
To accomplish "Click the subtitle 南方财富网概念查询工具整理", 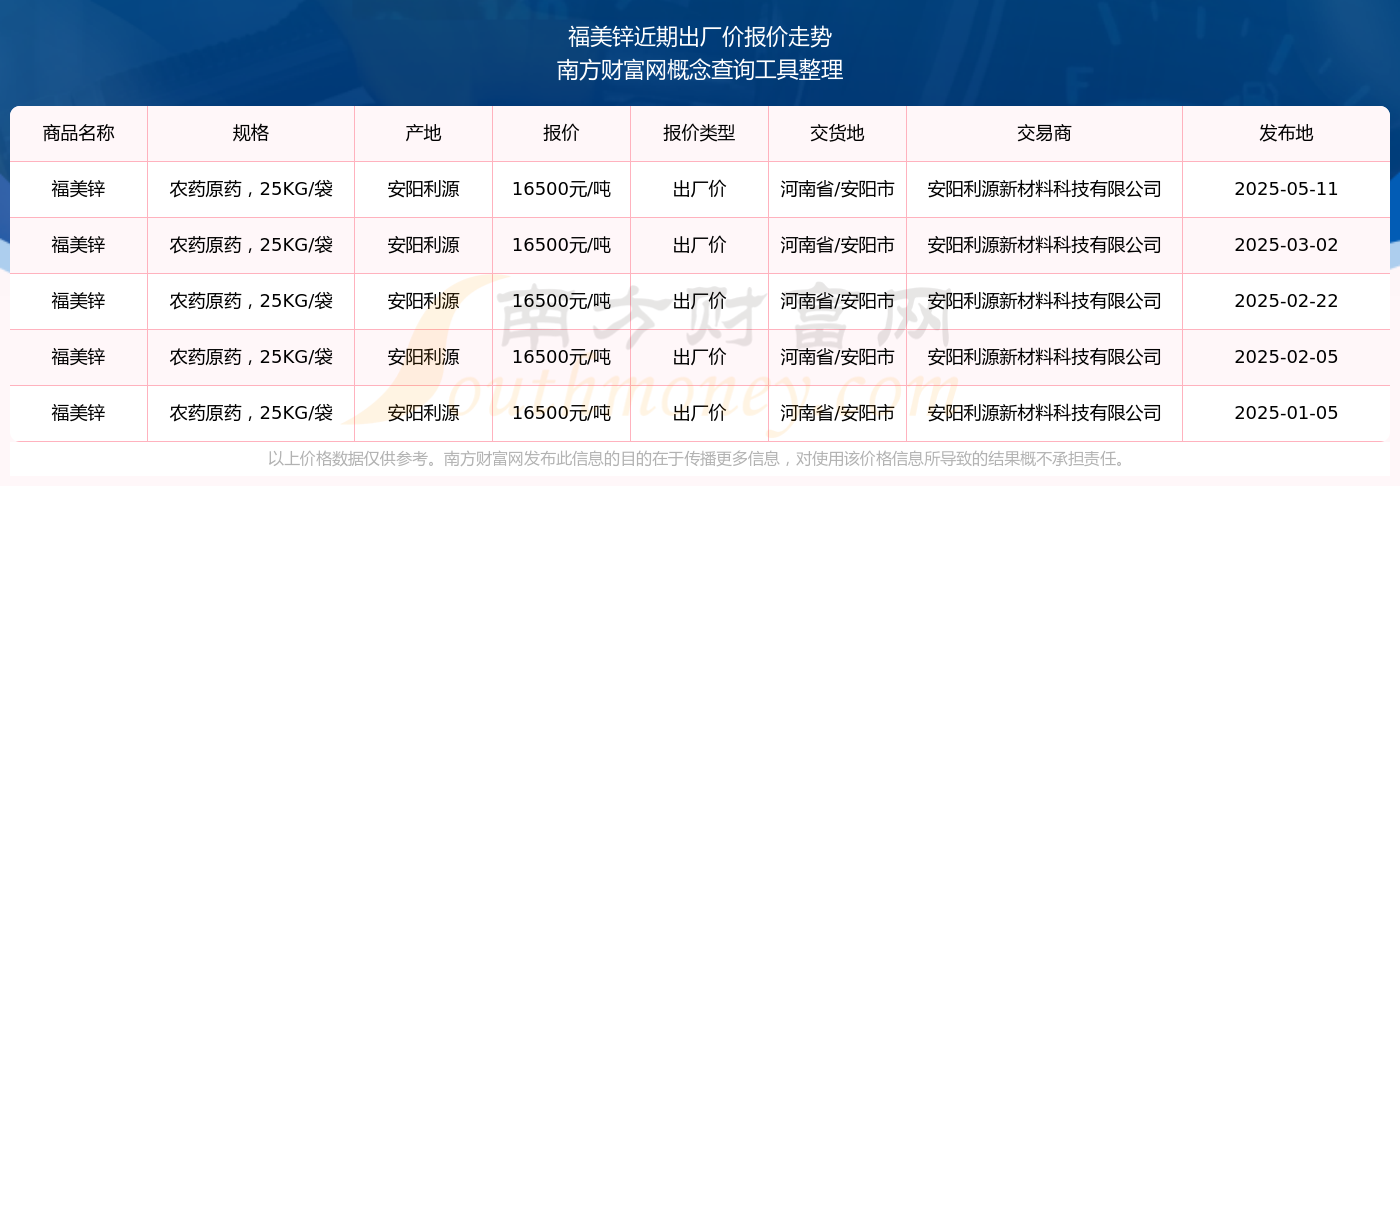I will point(700,71).
